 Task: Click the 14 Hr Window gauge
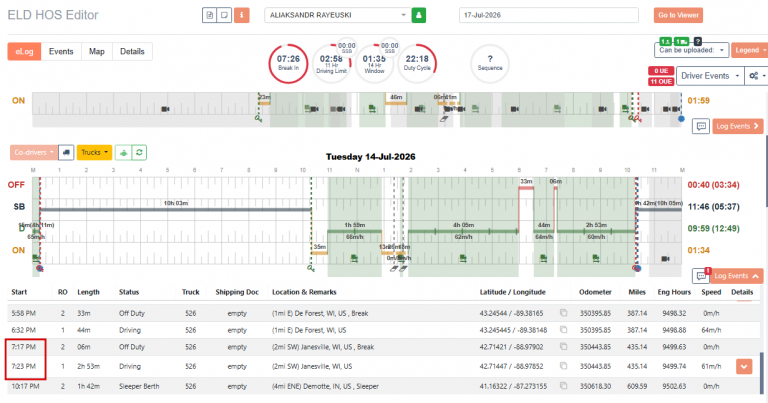click(x=374, y=64)
